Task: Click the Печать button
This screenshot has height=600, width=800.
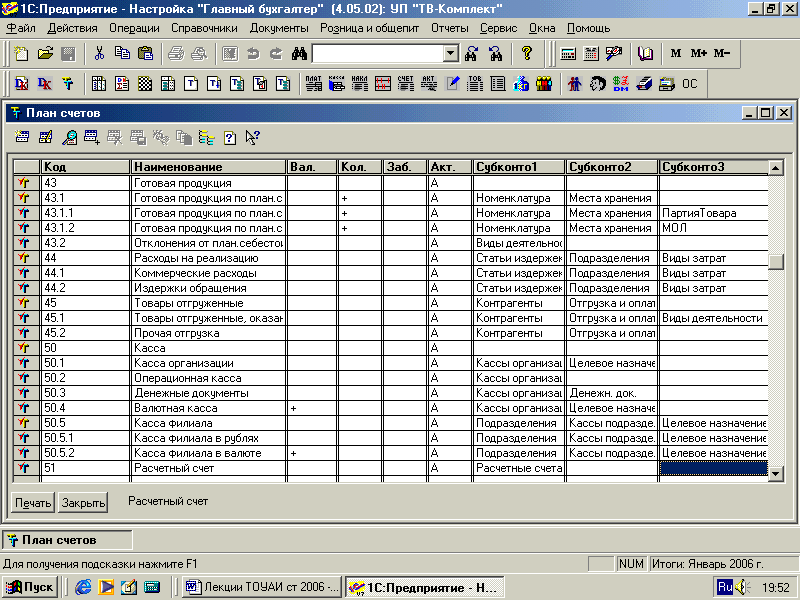Action: (x=33, y=503)
